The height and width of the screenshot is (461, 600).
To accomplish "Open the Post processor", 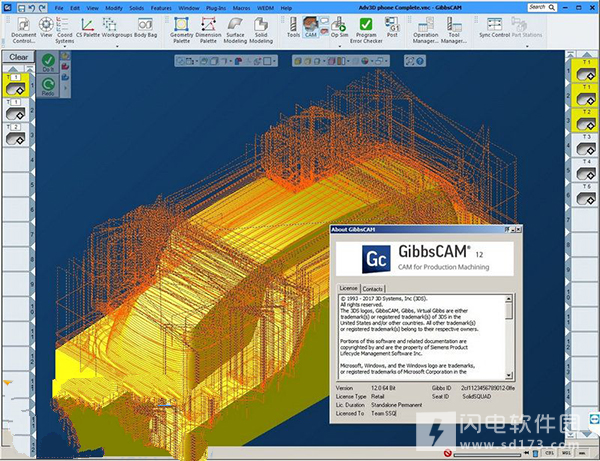I will [x=392, y=27].
